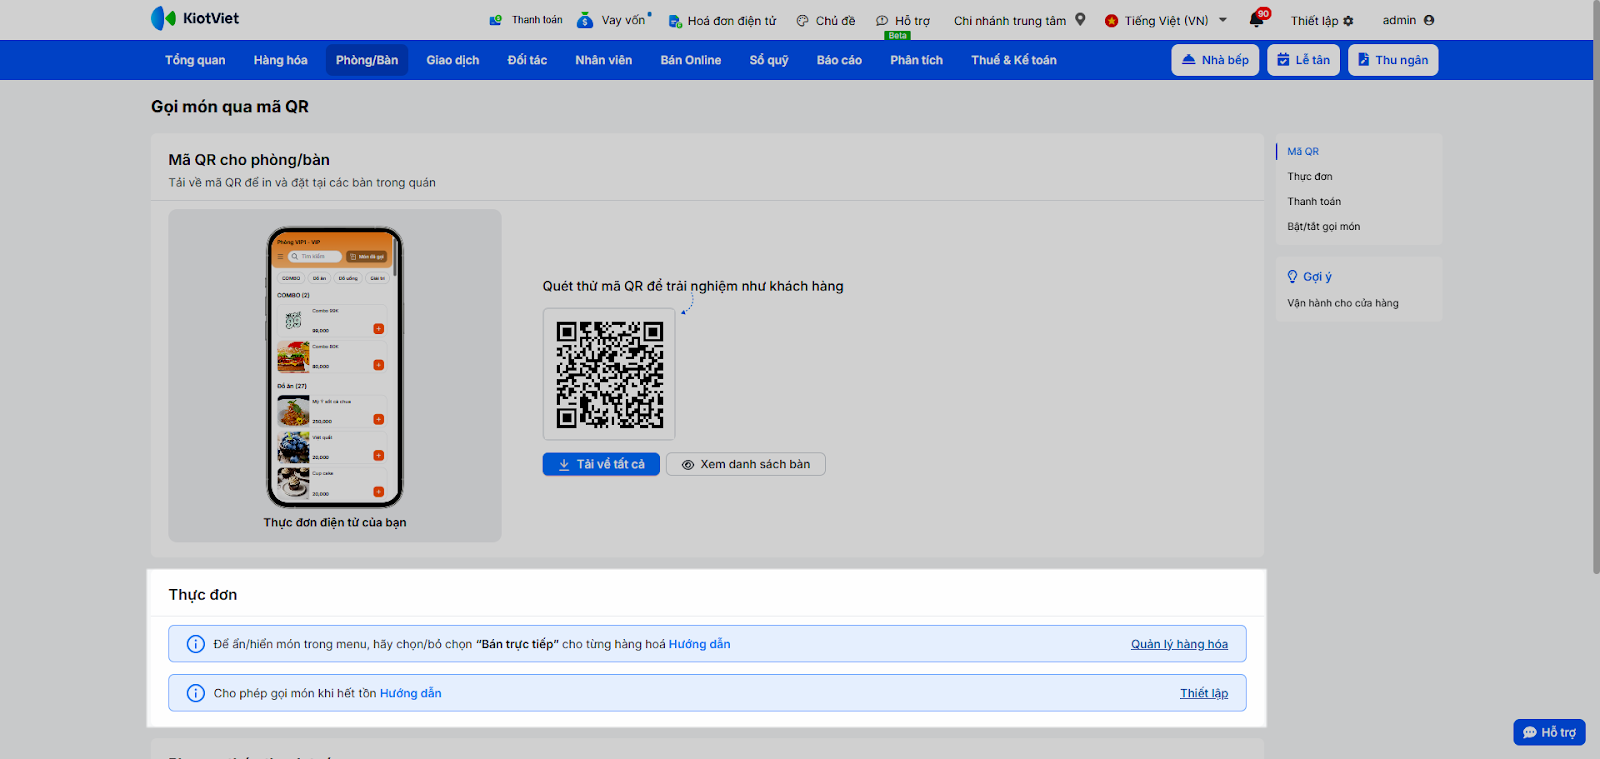Viewport: 1600px width, 759px height.
Task: Click the KiotViet logo icon
Action: [x=162, y=18]
